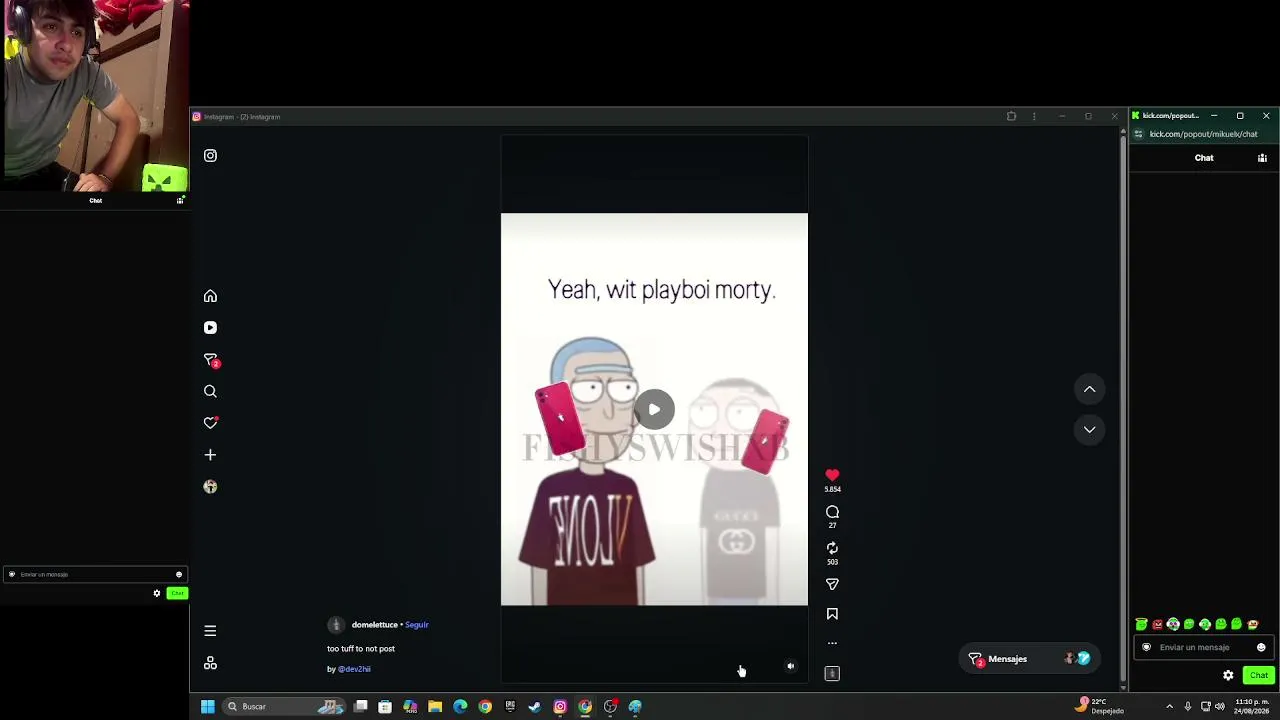
Task: Go to the previous reel
Action: point(1090,389)
